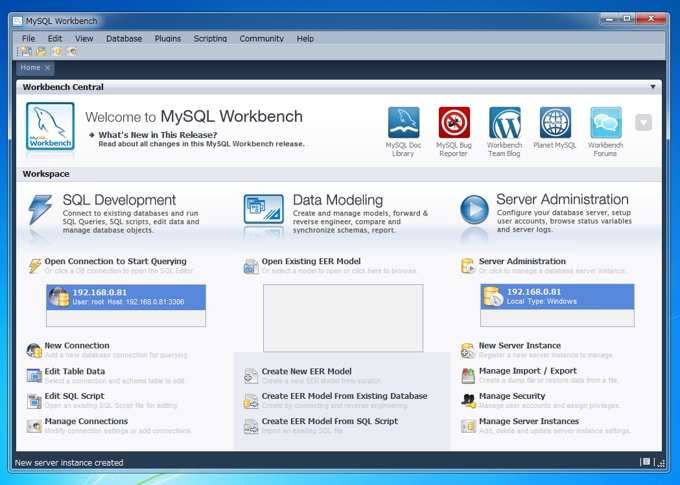Click the Manage Server Instances icon
The width and height of the screenshot is (680, 485).
[468, 426]
